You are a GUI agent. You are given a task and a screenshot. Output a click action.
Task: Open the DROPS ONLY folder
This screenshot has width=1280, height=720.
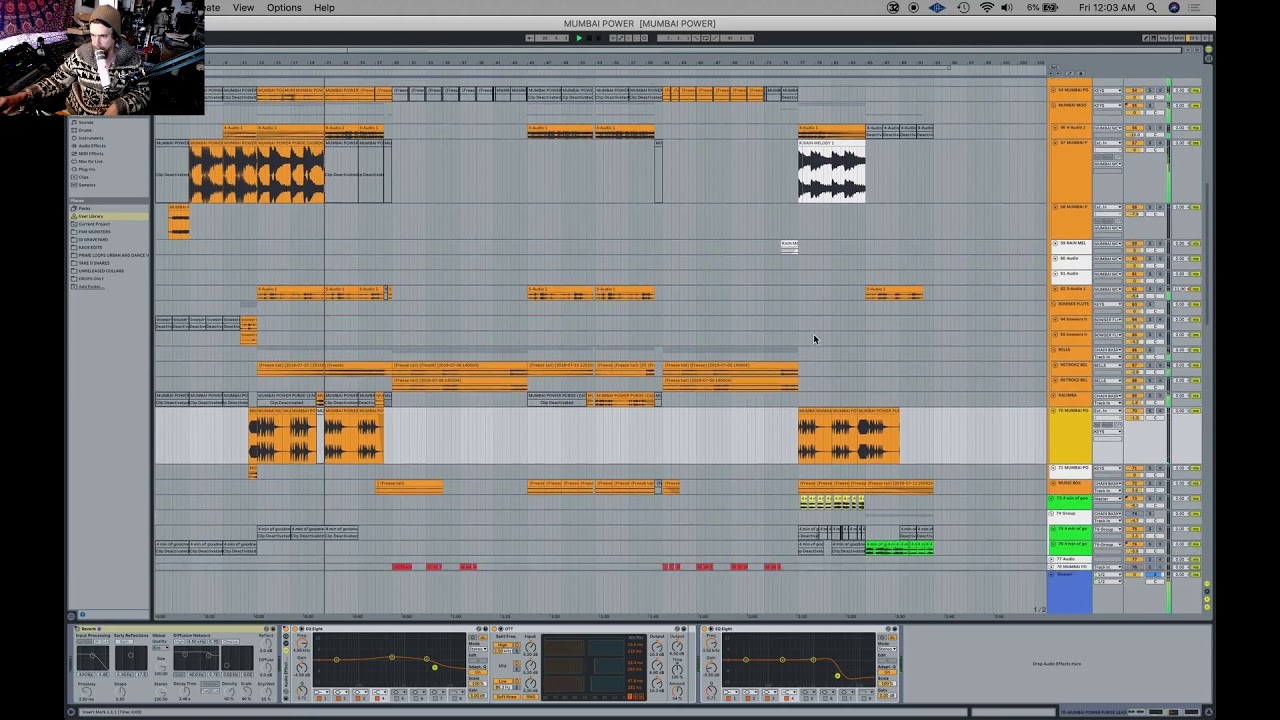click(x=91, y=279)
